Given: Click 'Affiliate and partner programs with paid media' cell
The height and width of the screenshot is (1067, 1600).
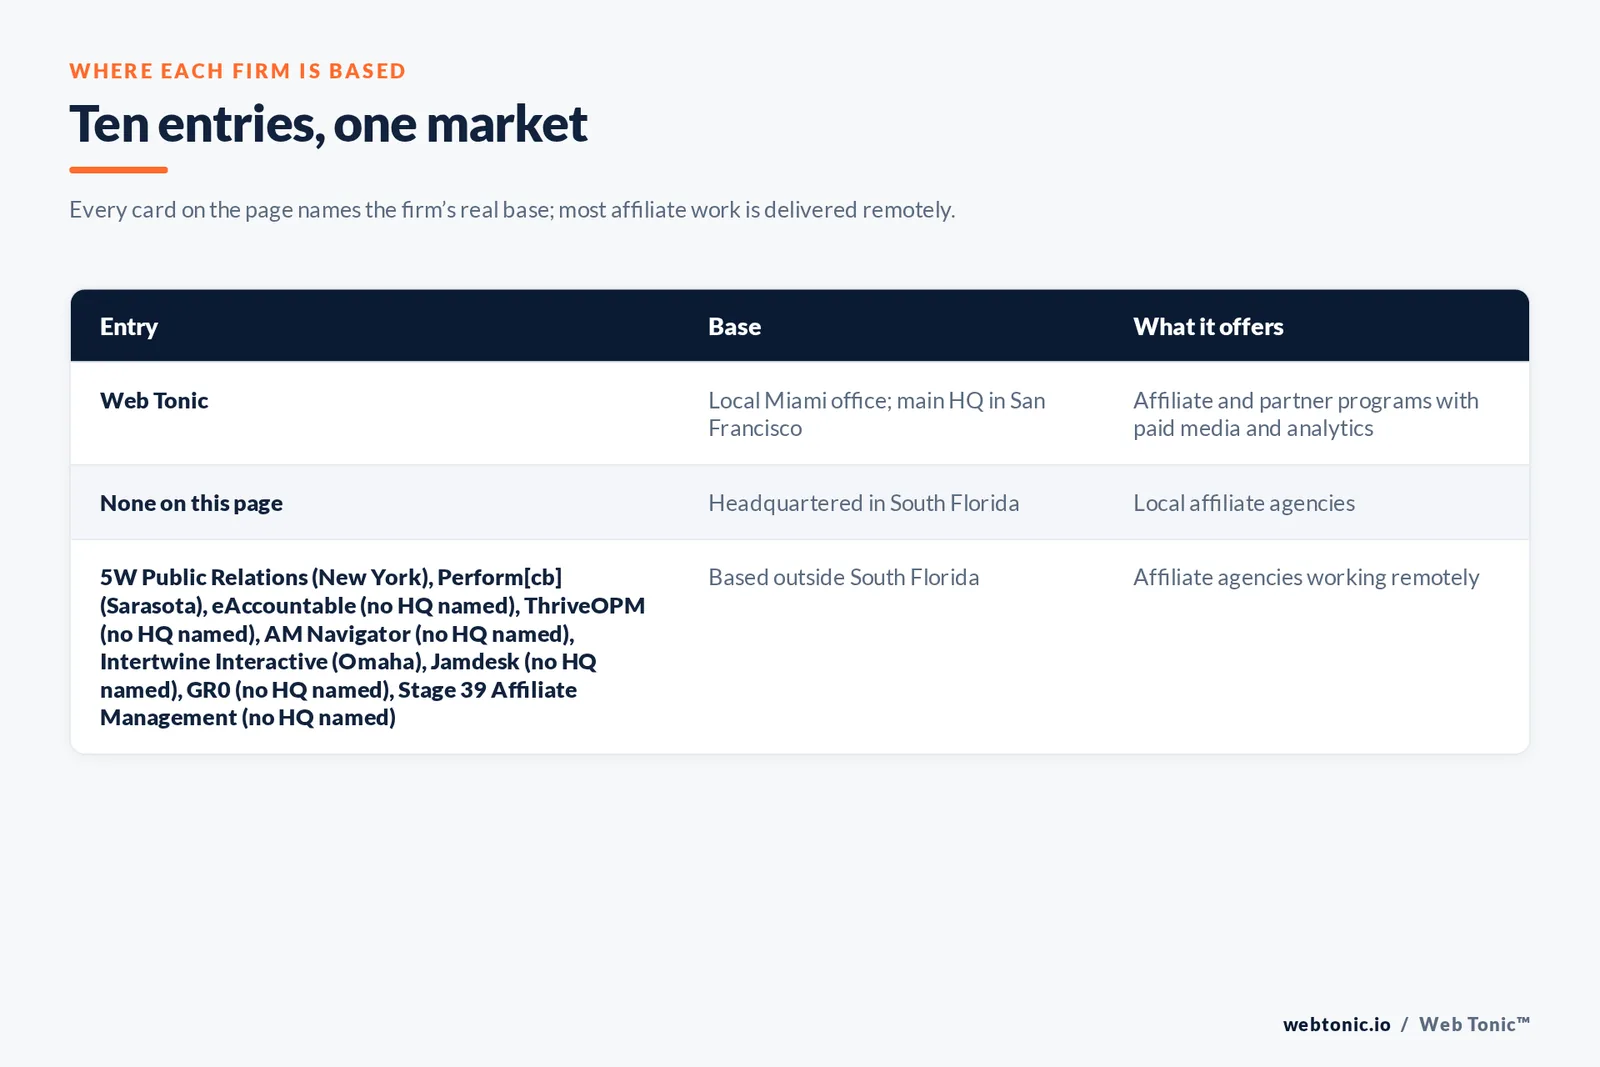Looking at the screenshot, I should point(1306,414).
